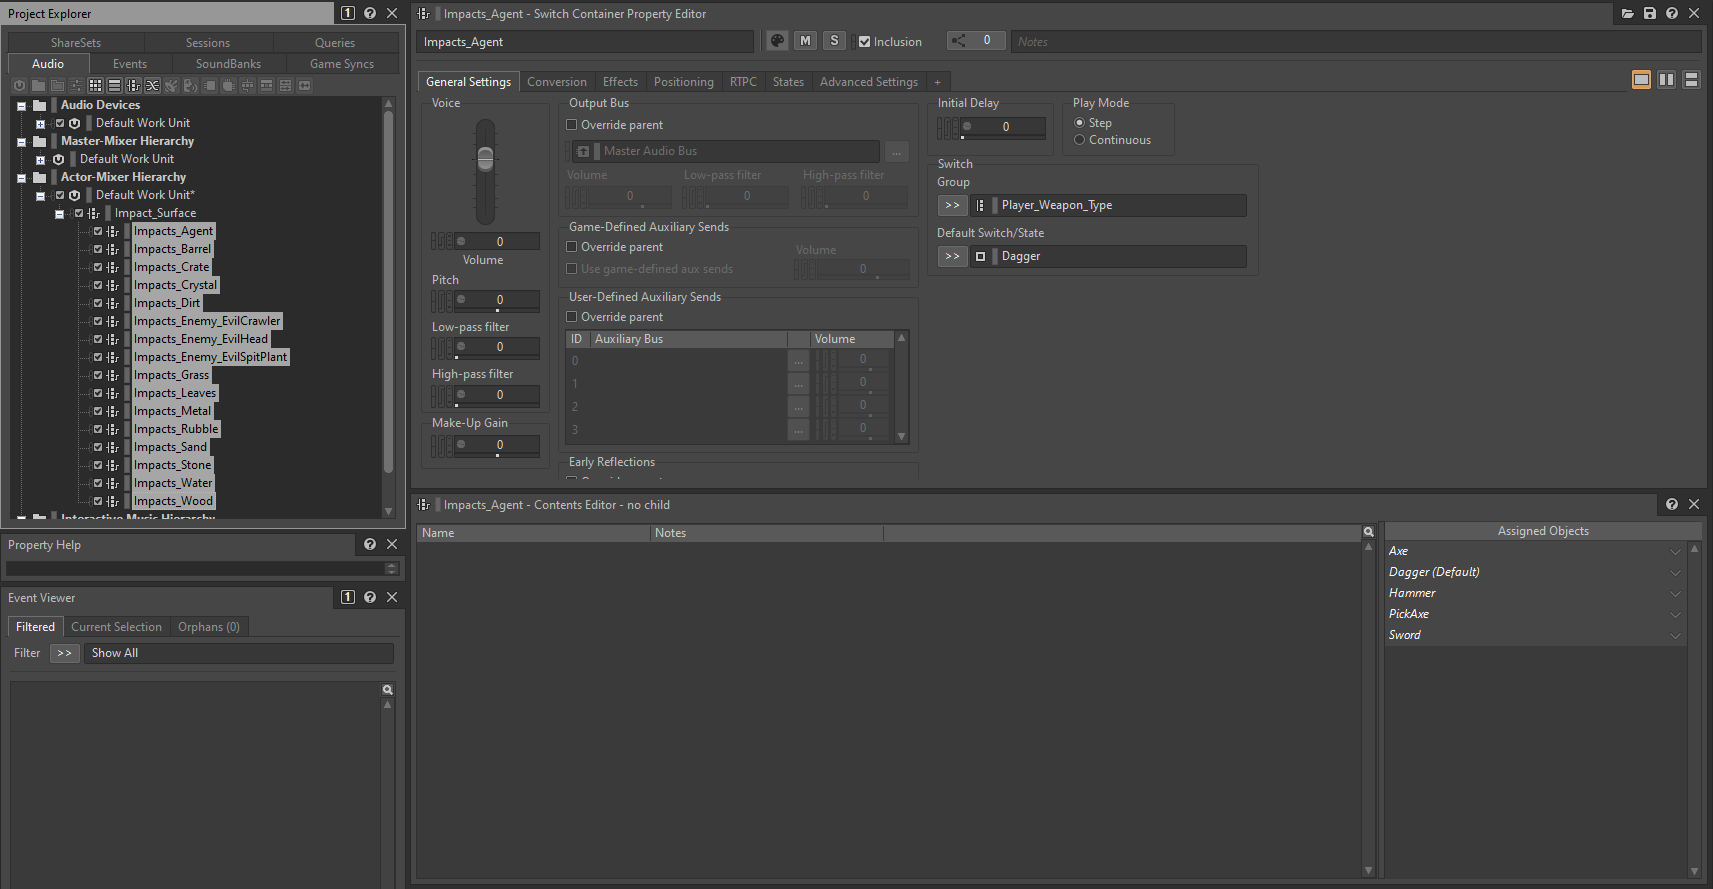Collapse the Impact_Surface tree node
1713x889 pixels.
pos(59,214)
